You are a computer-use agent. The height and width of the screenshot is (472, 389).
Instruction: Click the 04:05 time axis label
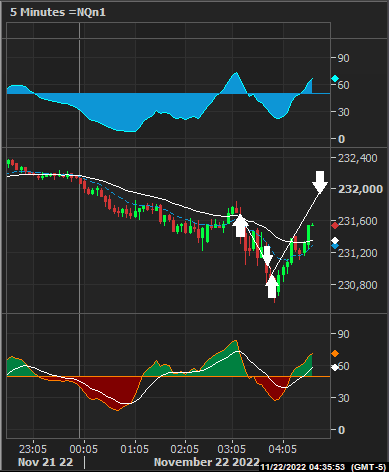[x=283, y=449]
